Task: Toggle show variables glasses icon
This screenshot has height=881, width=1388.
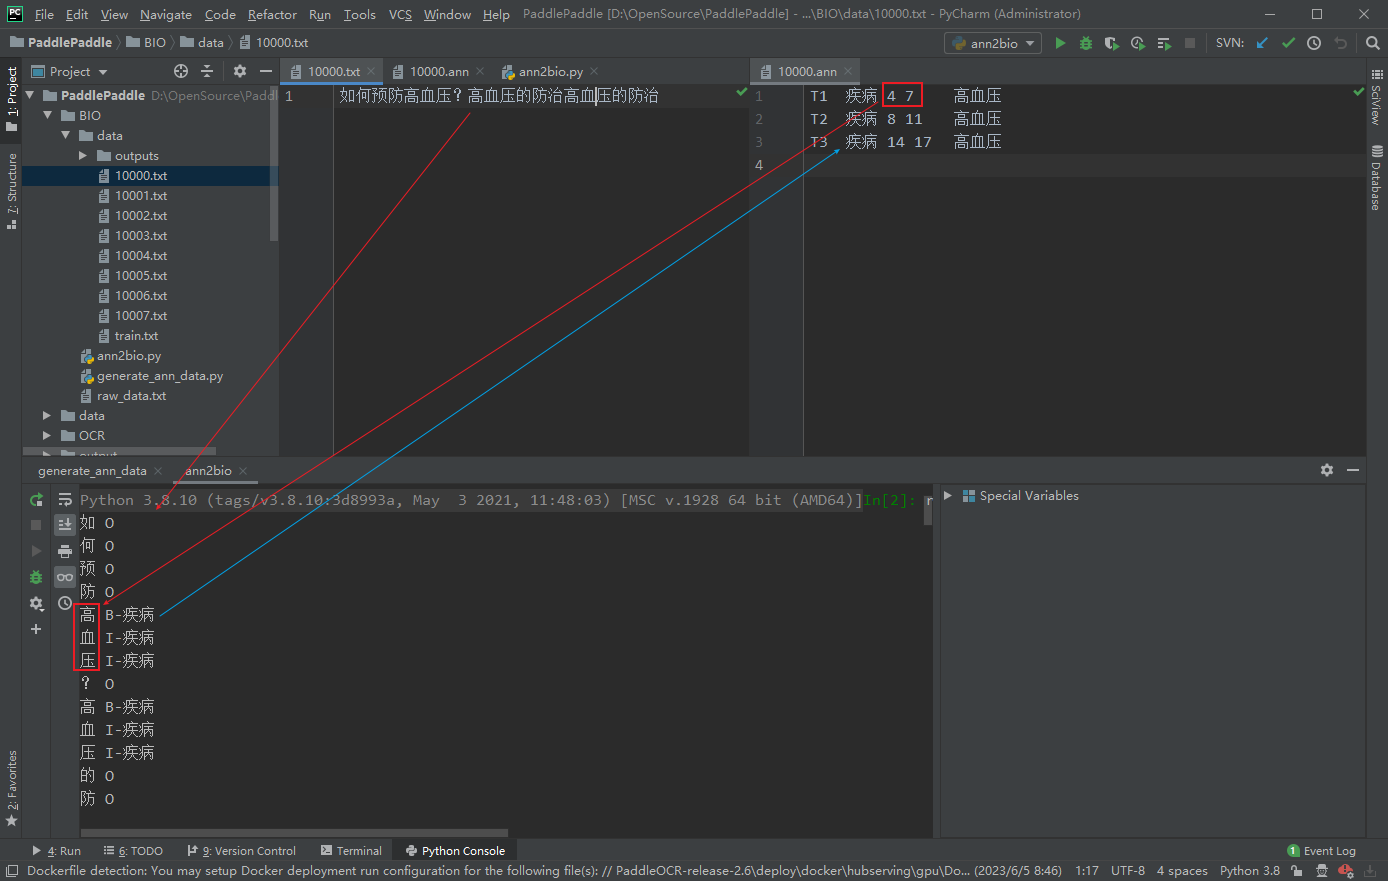Action: [65, 577]
